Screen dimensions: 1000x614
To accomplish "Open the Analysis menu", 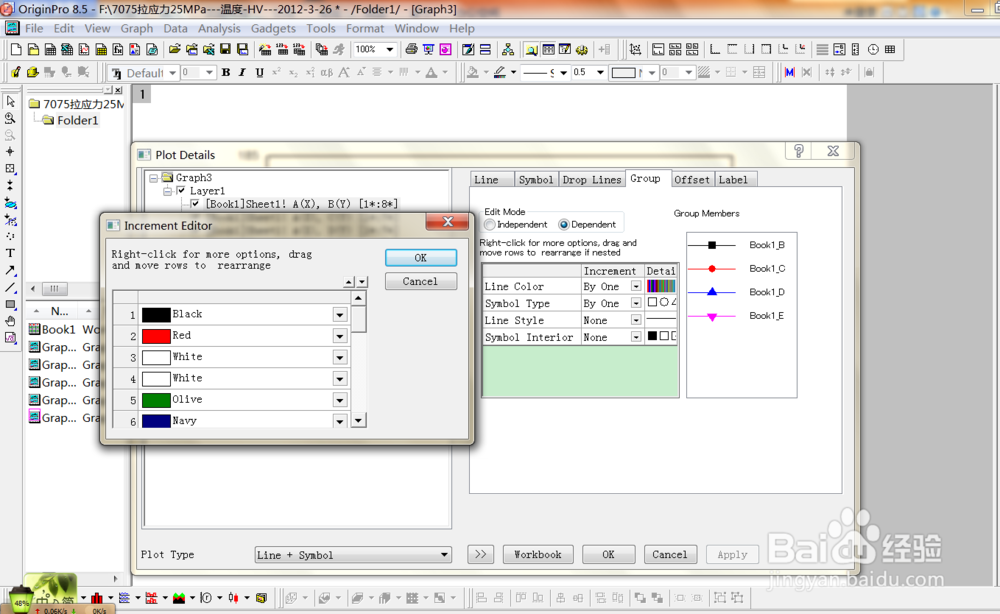I will pos(219,29).
